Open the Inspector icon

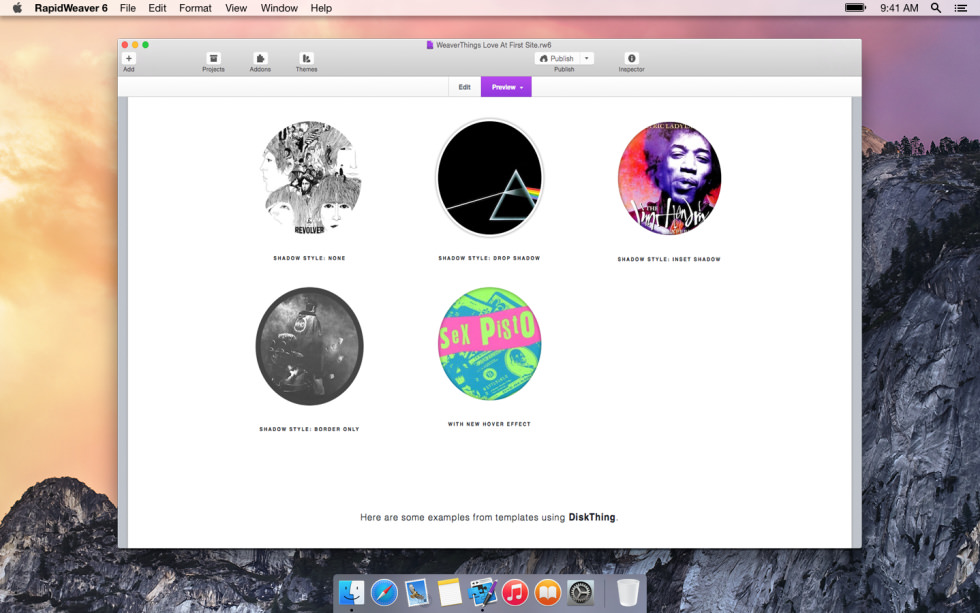[x=631, y=59]
